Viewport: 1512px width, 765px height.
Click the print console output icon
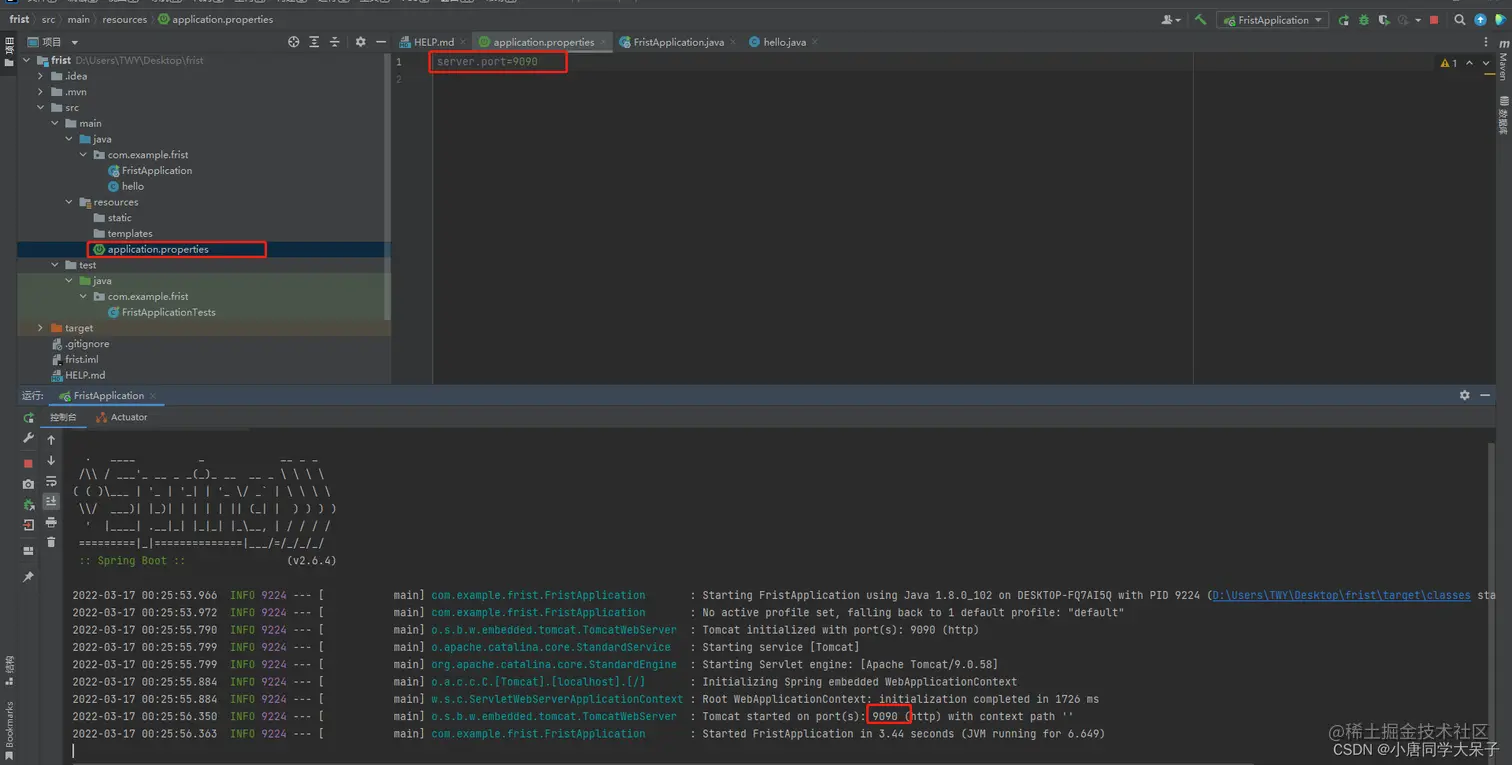(x=51, y=522)
